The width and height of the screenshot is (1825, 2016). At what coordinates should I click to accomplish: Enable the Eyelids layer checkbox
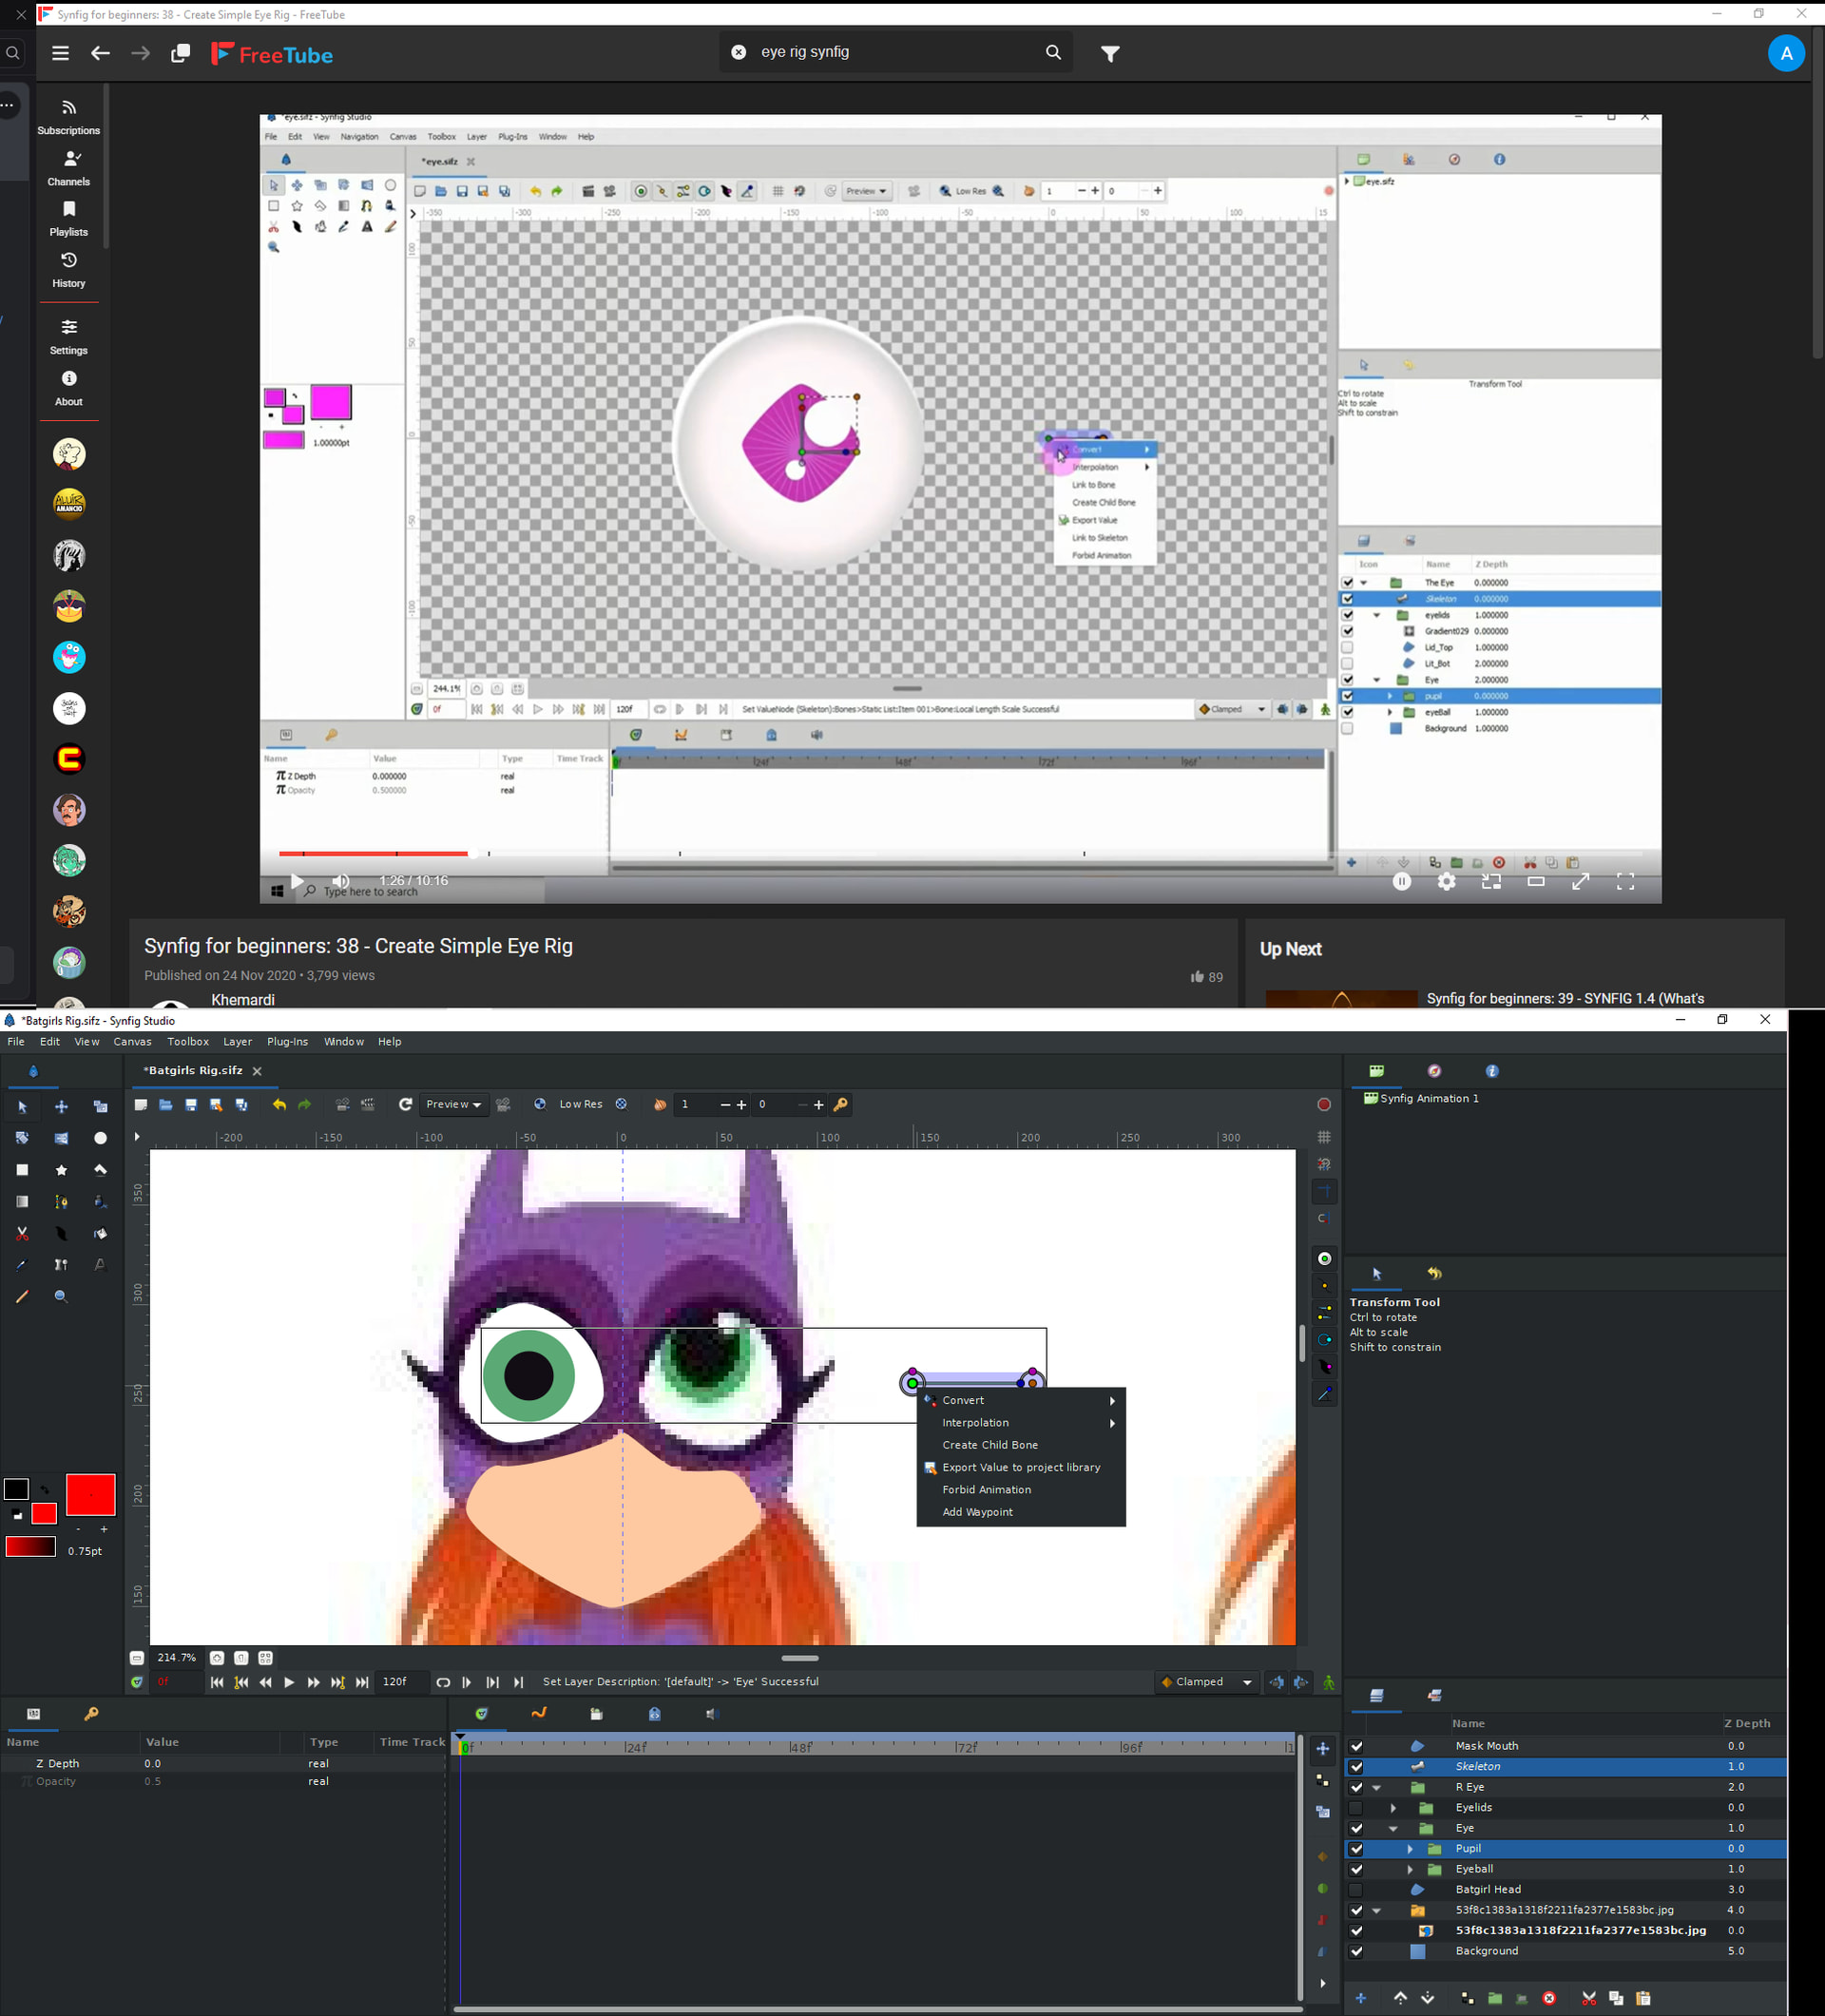[1356, 1807]
